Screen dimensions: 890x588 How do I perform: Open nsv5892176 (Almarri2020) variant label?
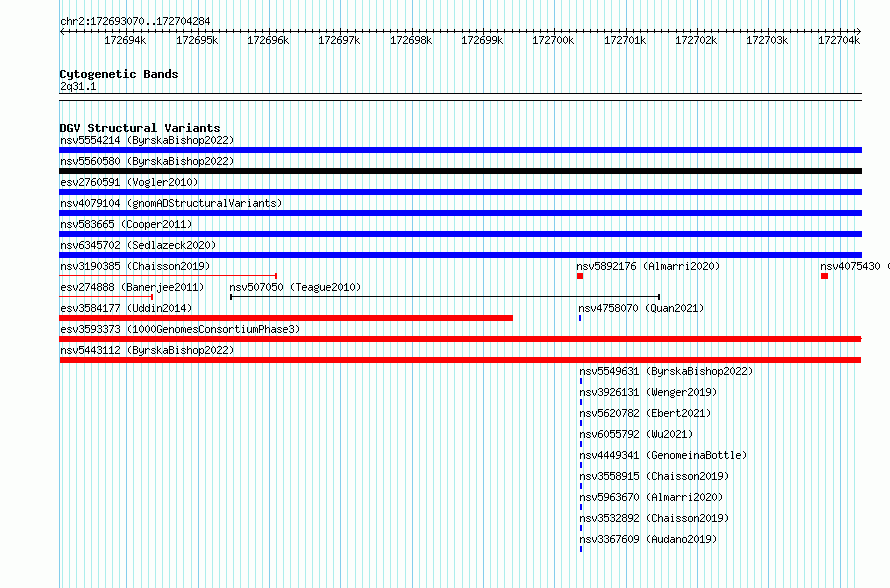648,266
